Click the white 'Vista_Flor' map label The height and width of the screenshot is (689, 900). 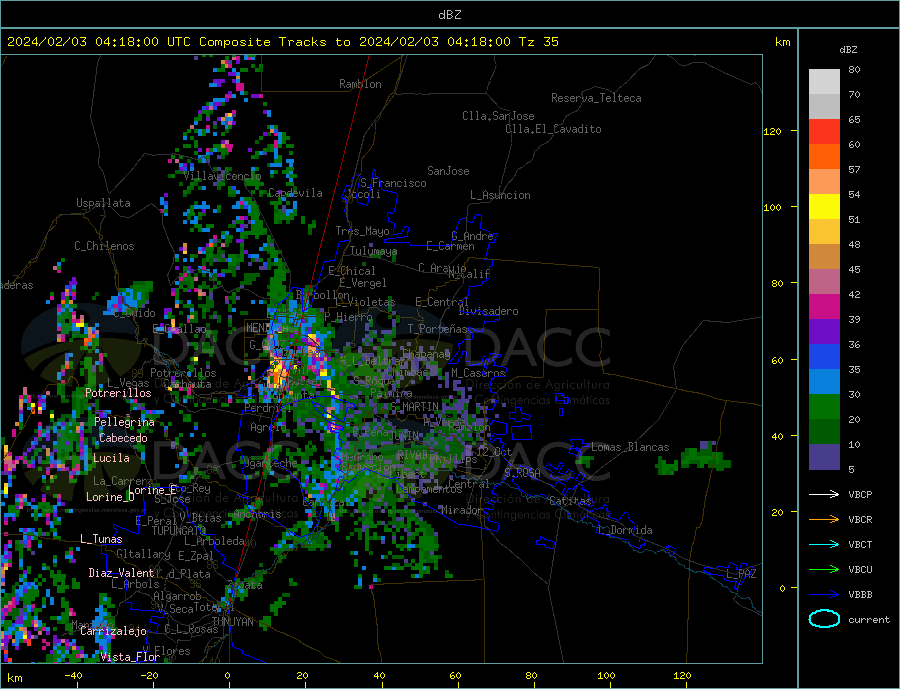click(x=130, y=657)
